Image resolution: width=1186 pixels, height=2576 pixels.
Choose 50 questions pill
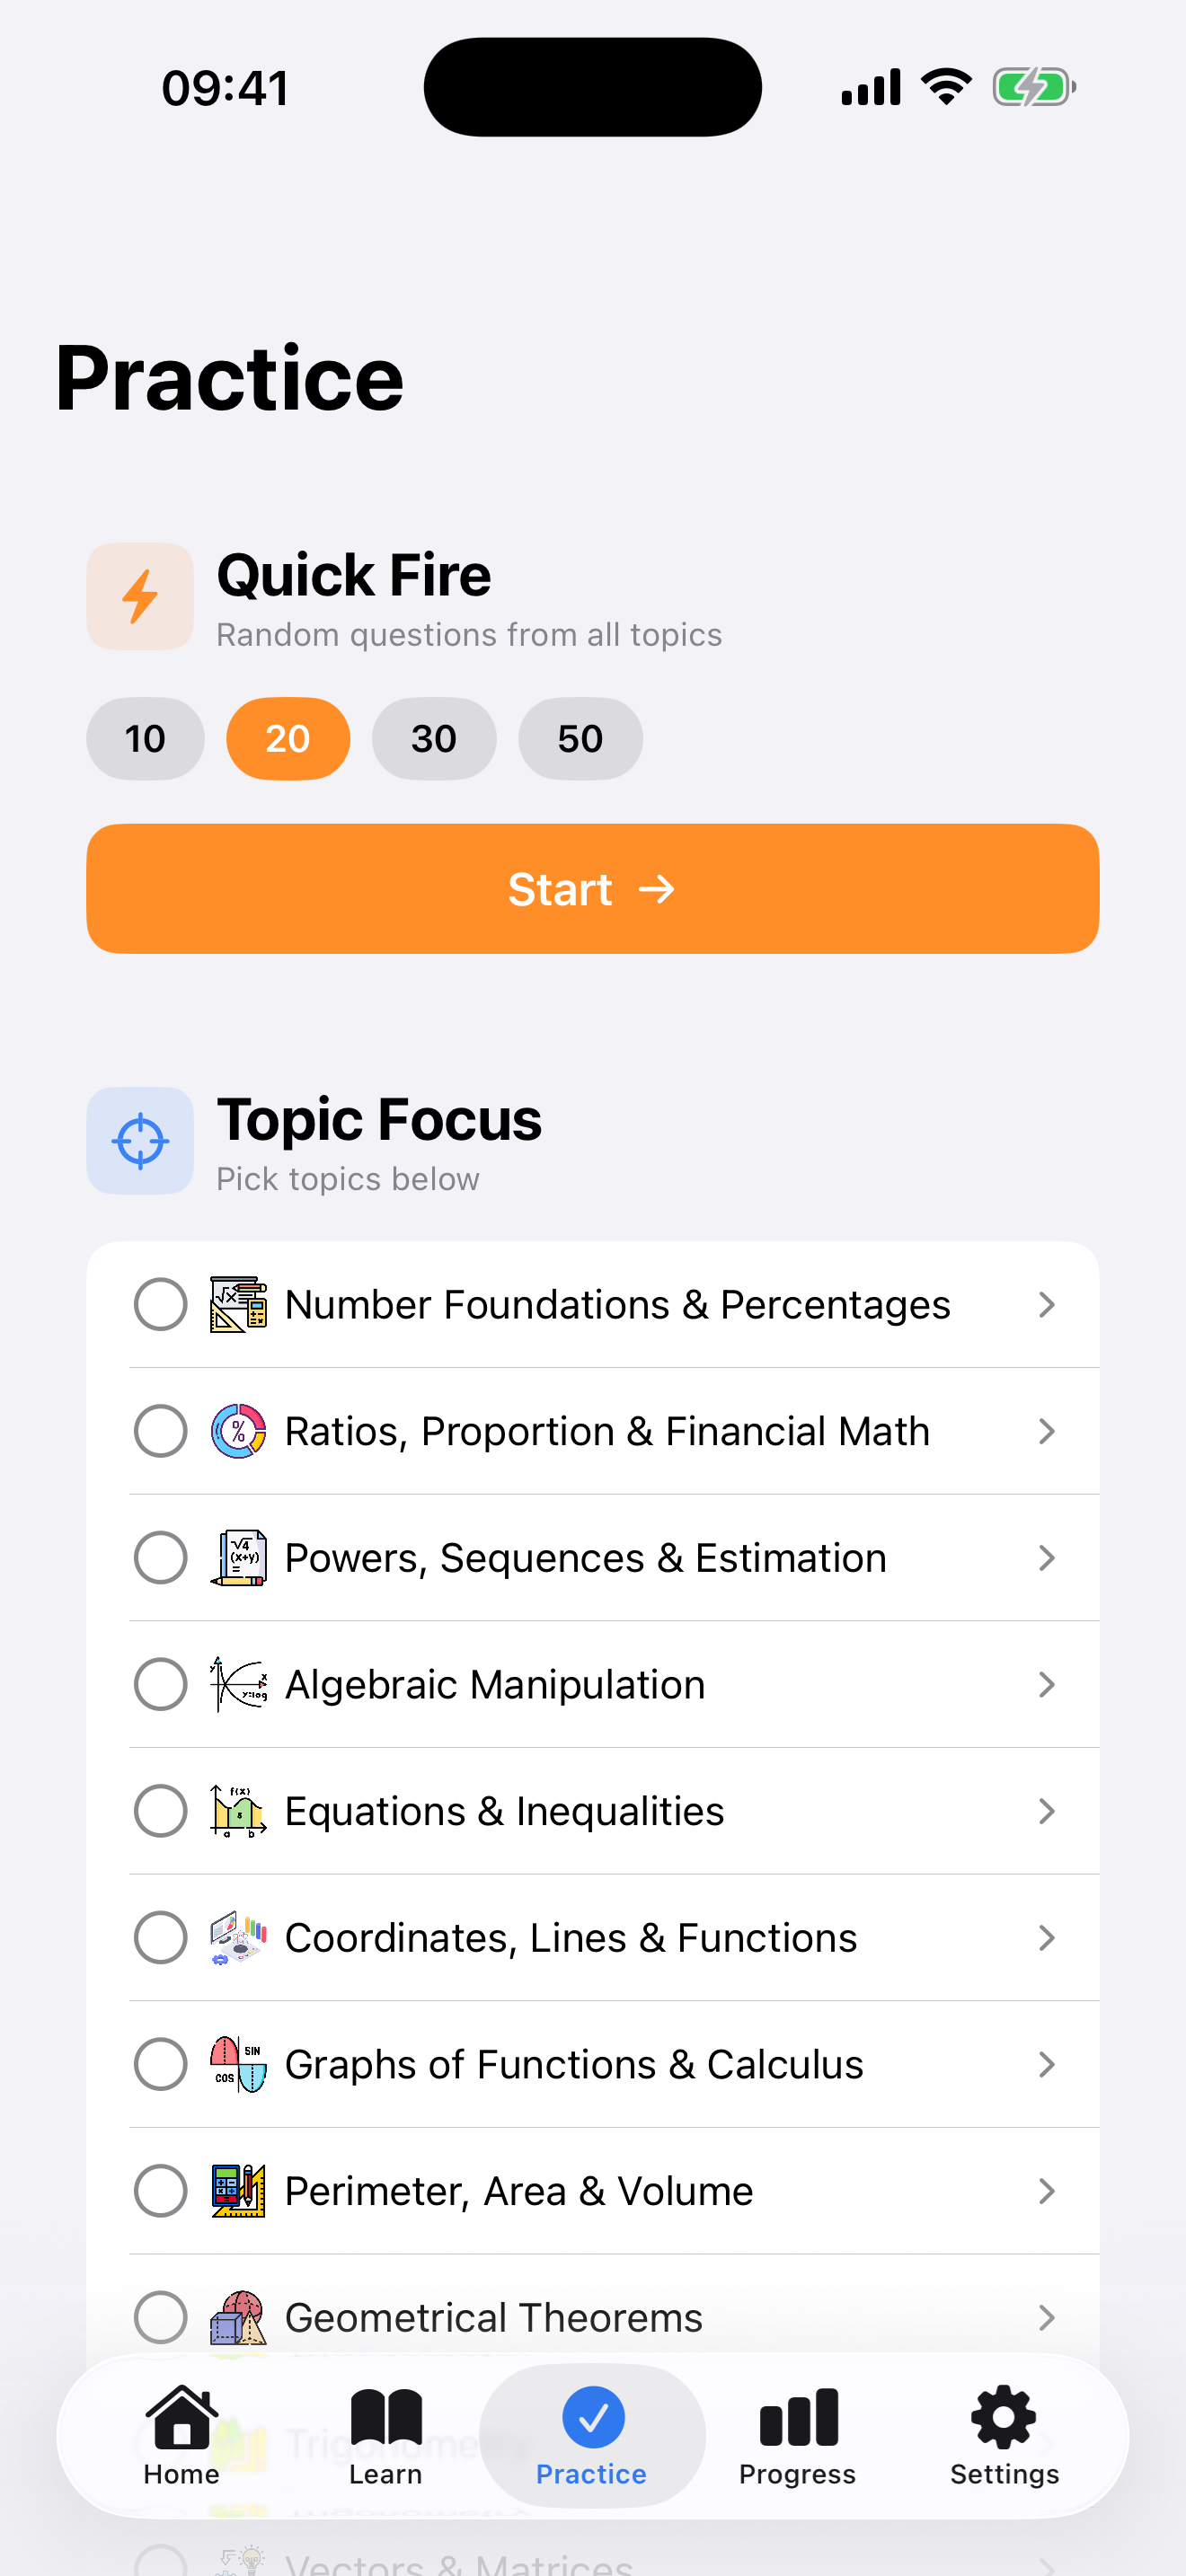(580, 739)
